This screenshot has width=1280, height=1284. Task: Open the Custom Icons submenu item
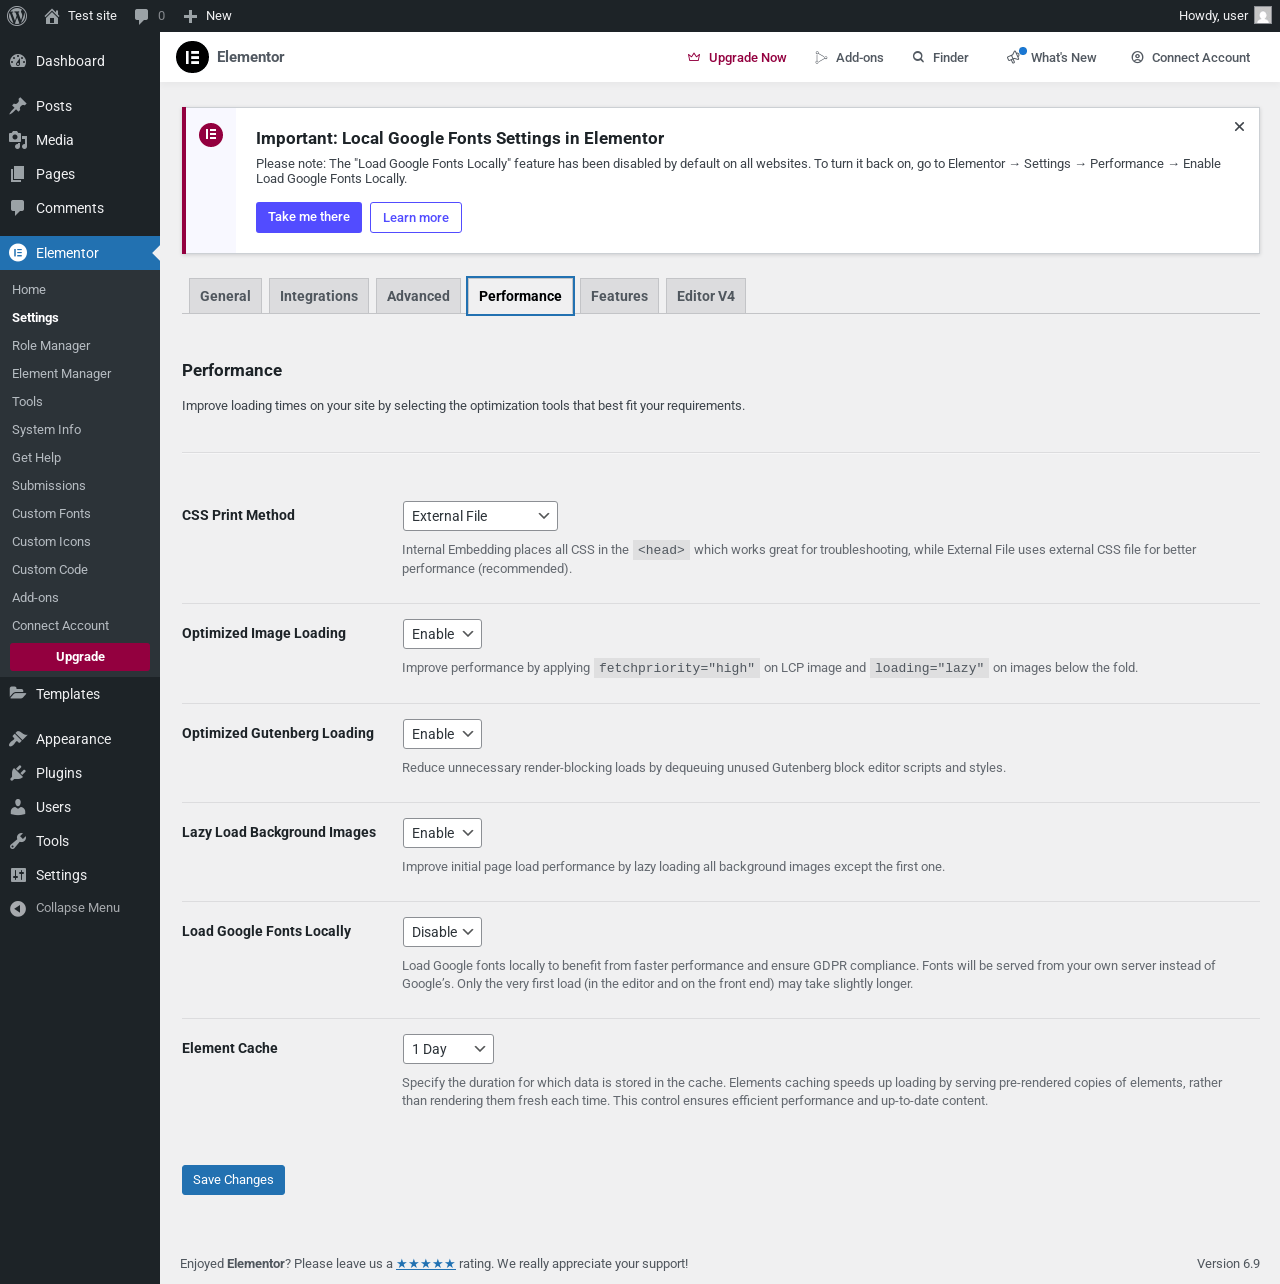click(x=51, y=542)
